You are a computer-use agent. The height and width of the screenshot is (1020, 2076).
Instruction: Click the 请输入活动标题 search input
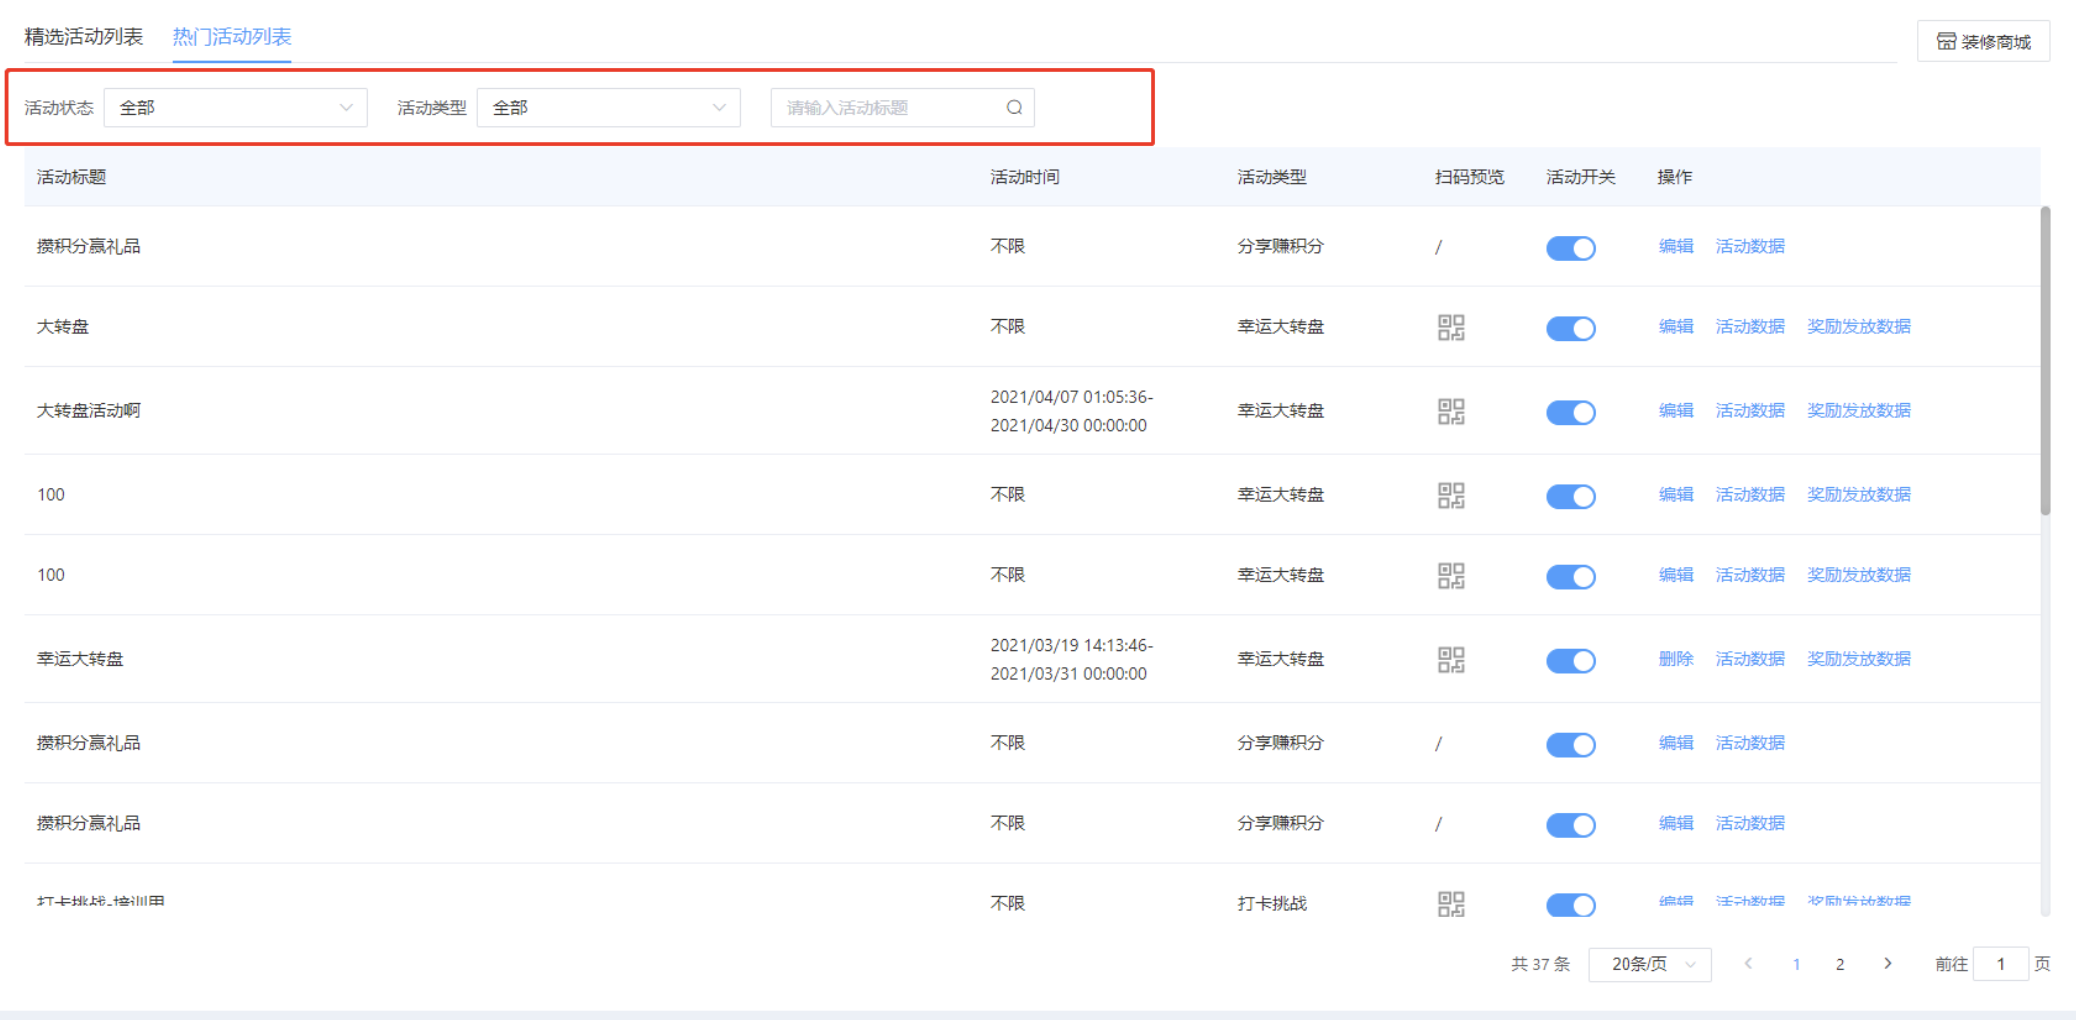point(890,108)
